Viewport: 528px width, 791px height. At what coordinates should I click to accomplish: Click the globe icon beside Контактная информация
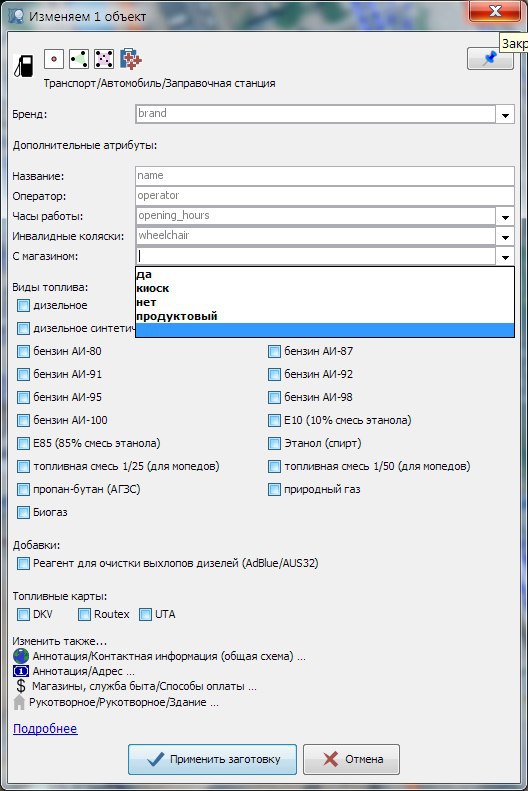click(21, 656)
